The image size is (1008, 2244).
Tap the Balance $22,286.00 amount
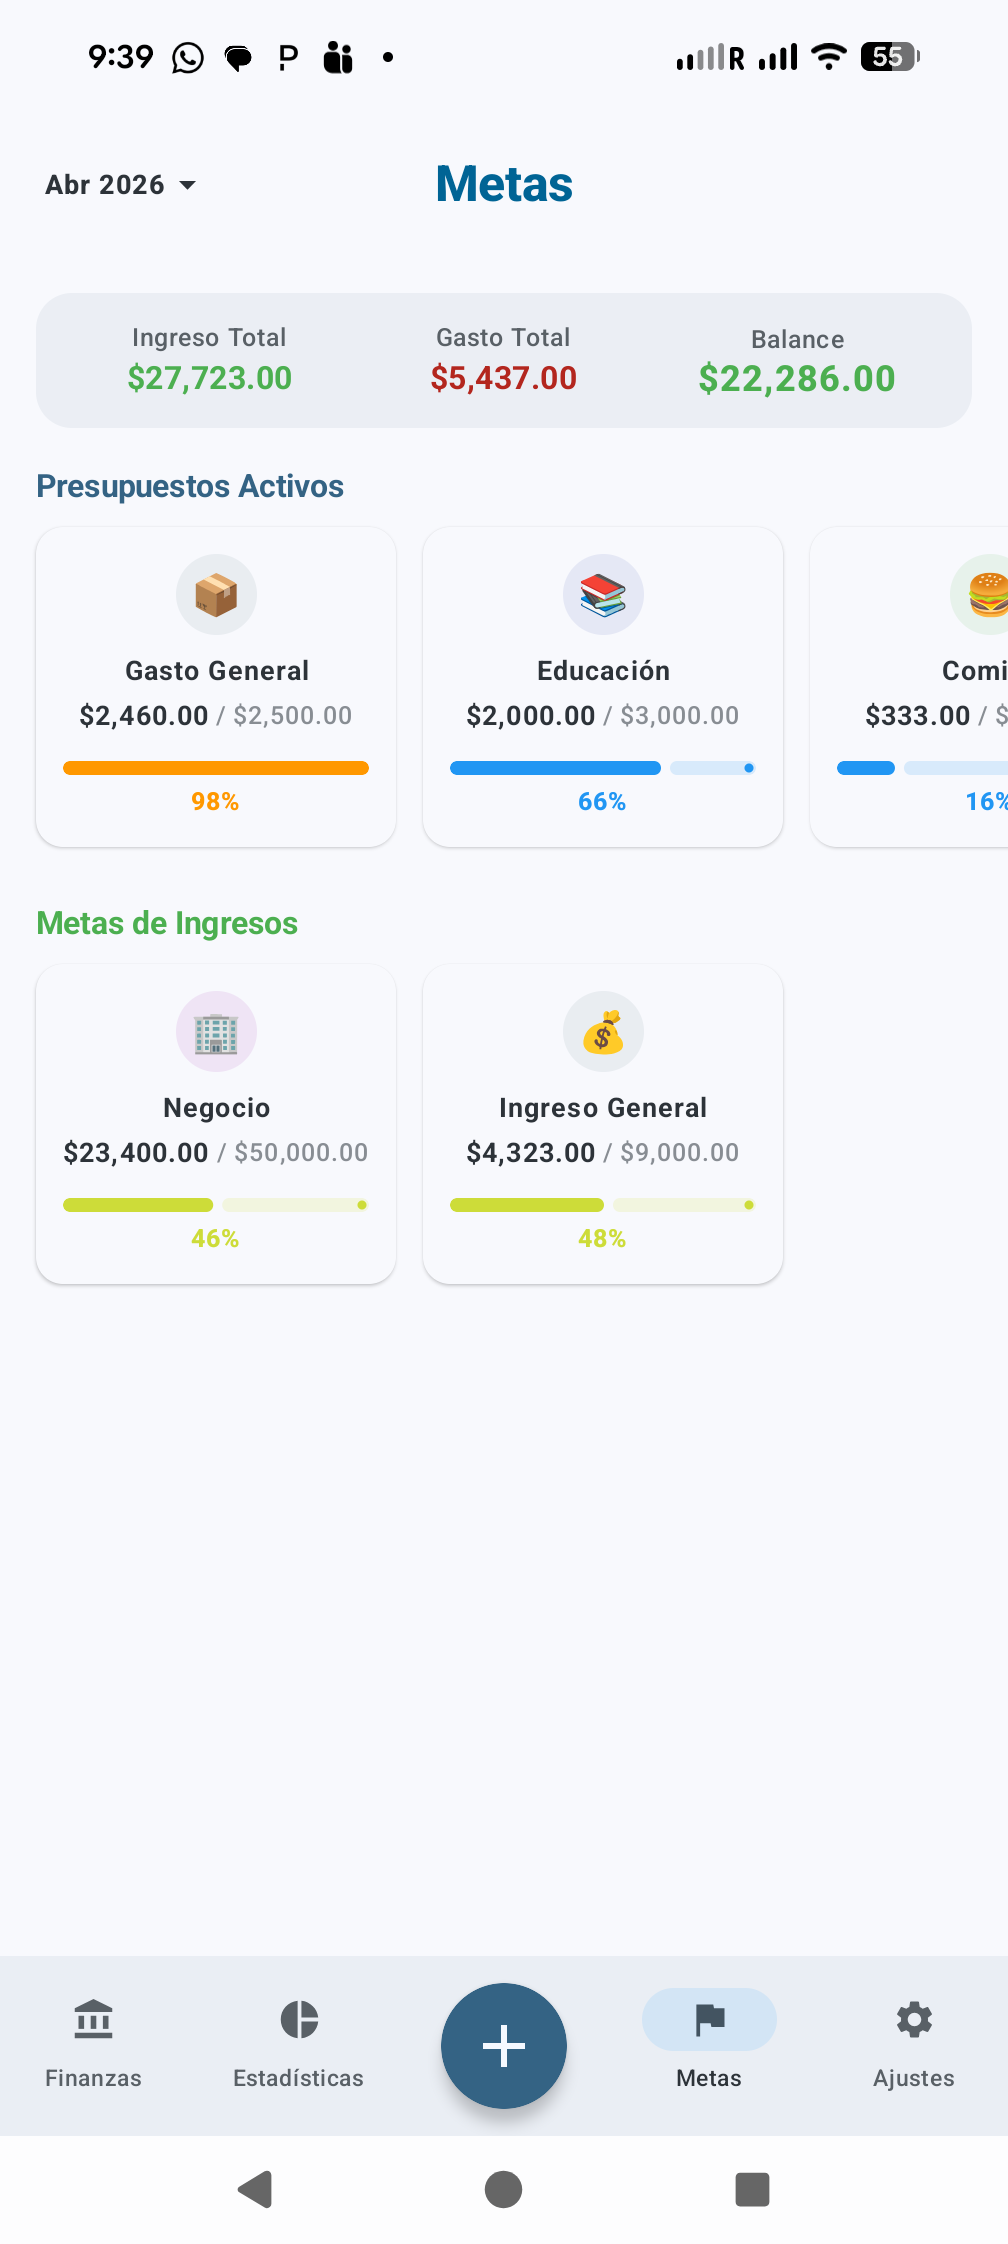pyautogui.click(x=797, y=379)
